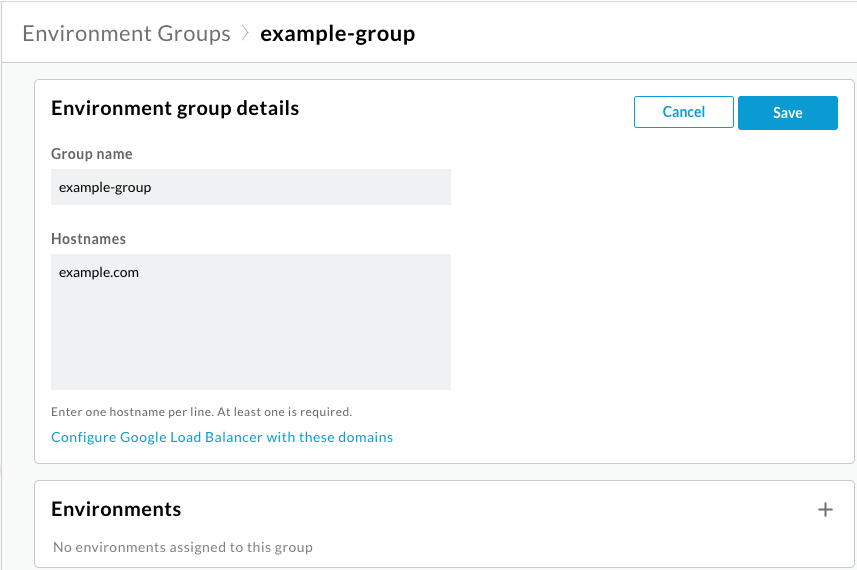This screenshot has width=857, height=570.
Task: Click the plus icon to add an environment
Action: (825, 510)
